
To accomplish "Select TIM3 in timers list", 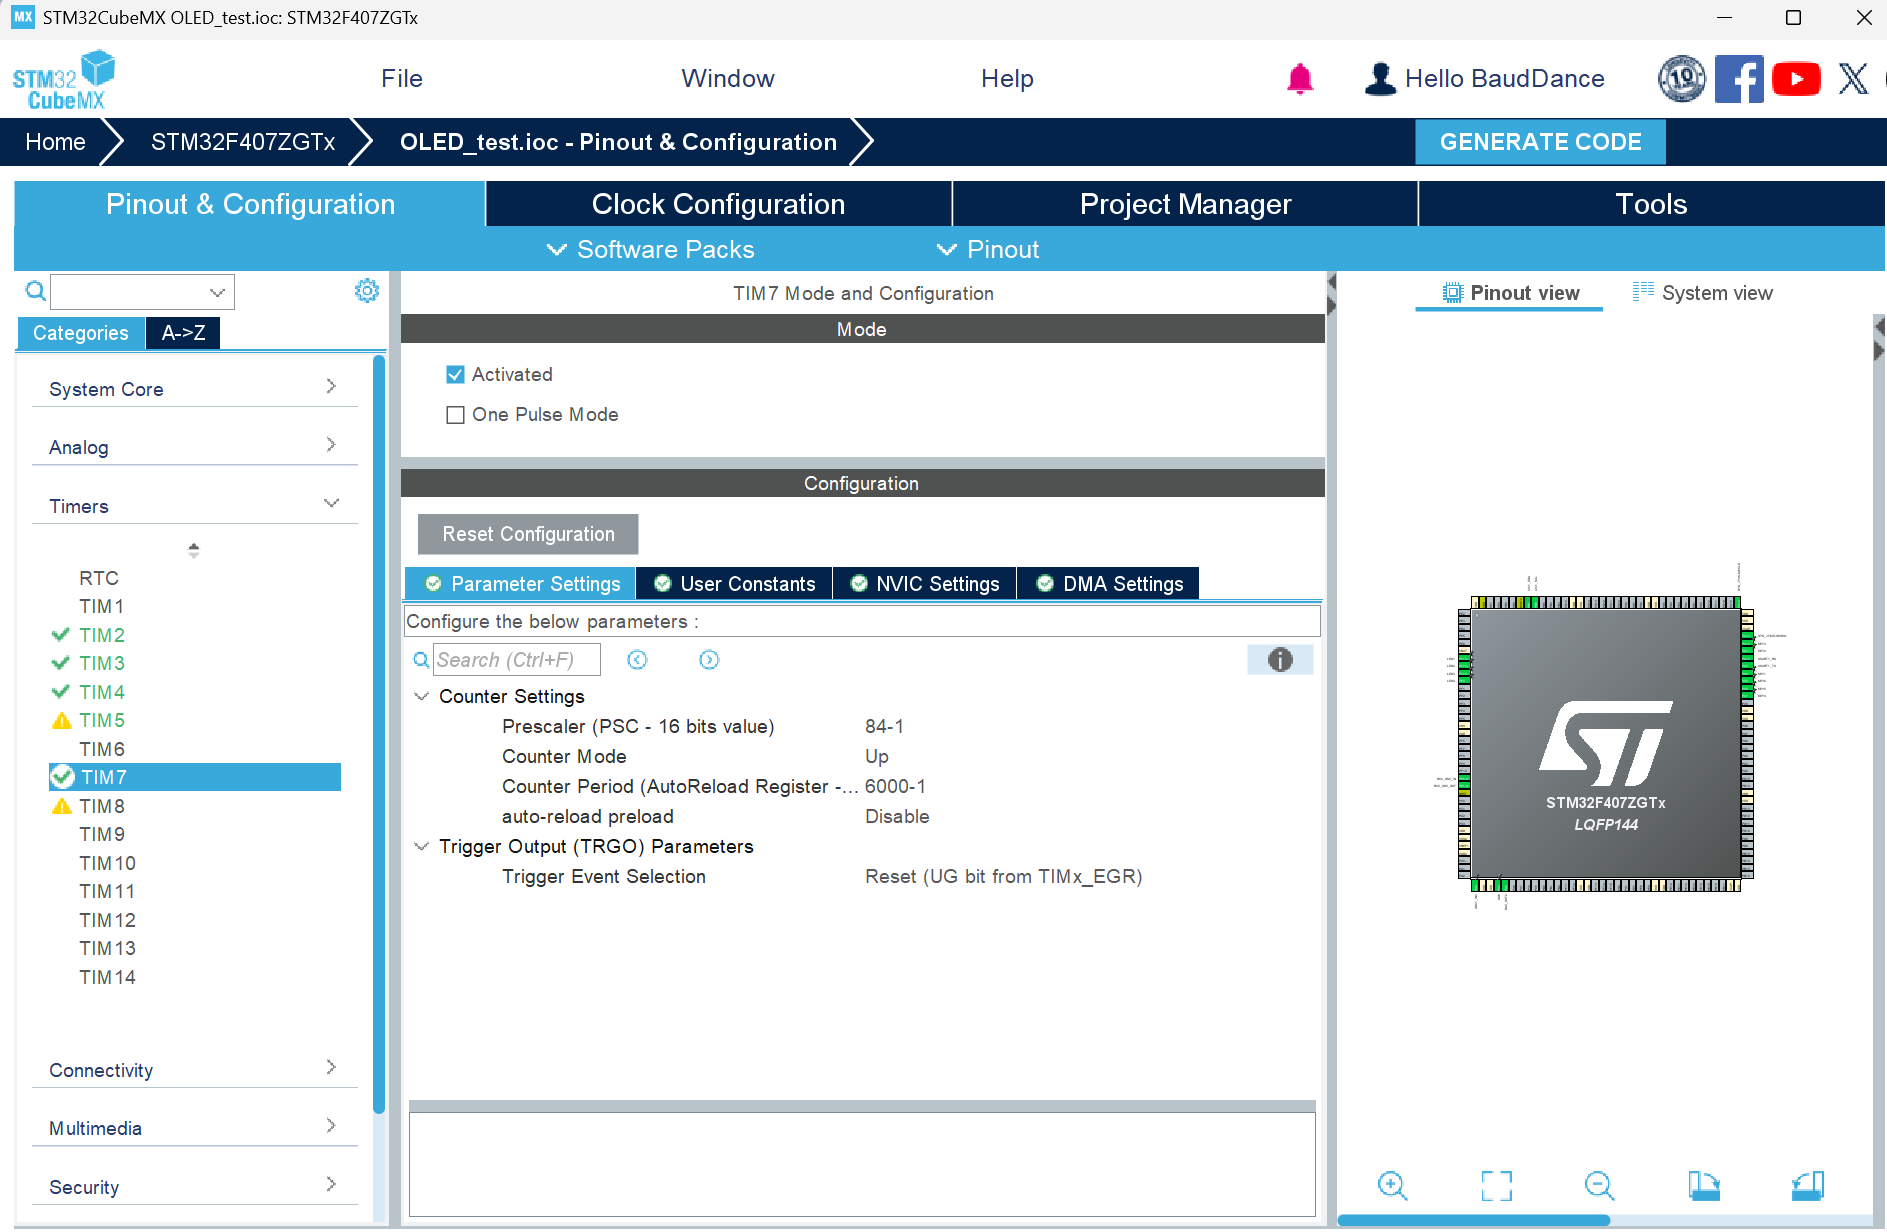I will coord(102,662).
